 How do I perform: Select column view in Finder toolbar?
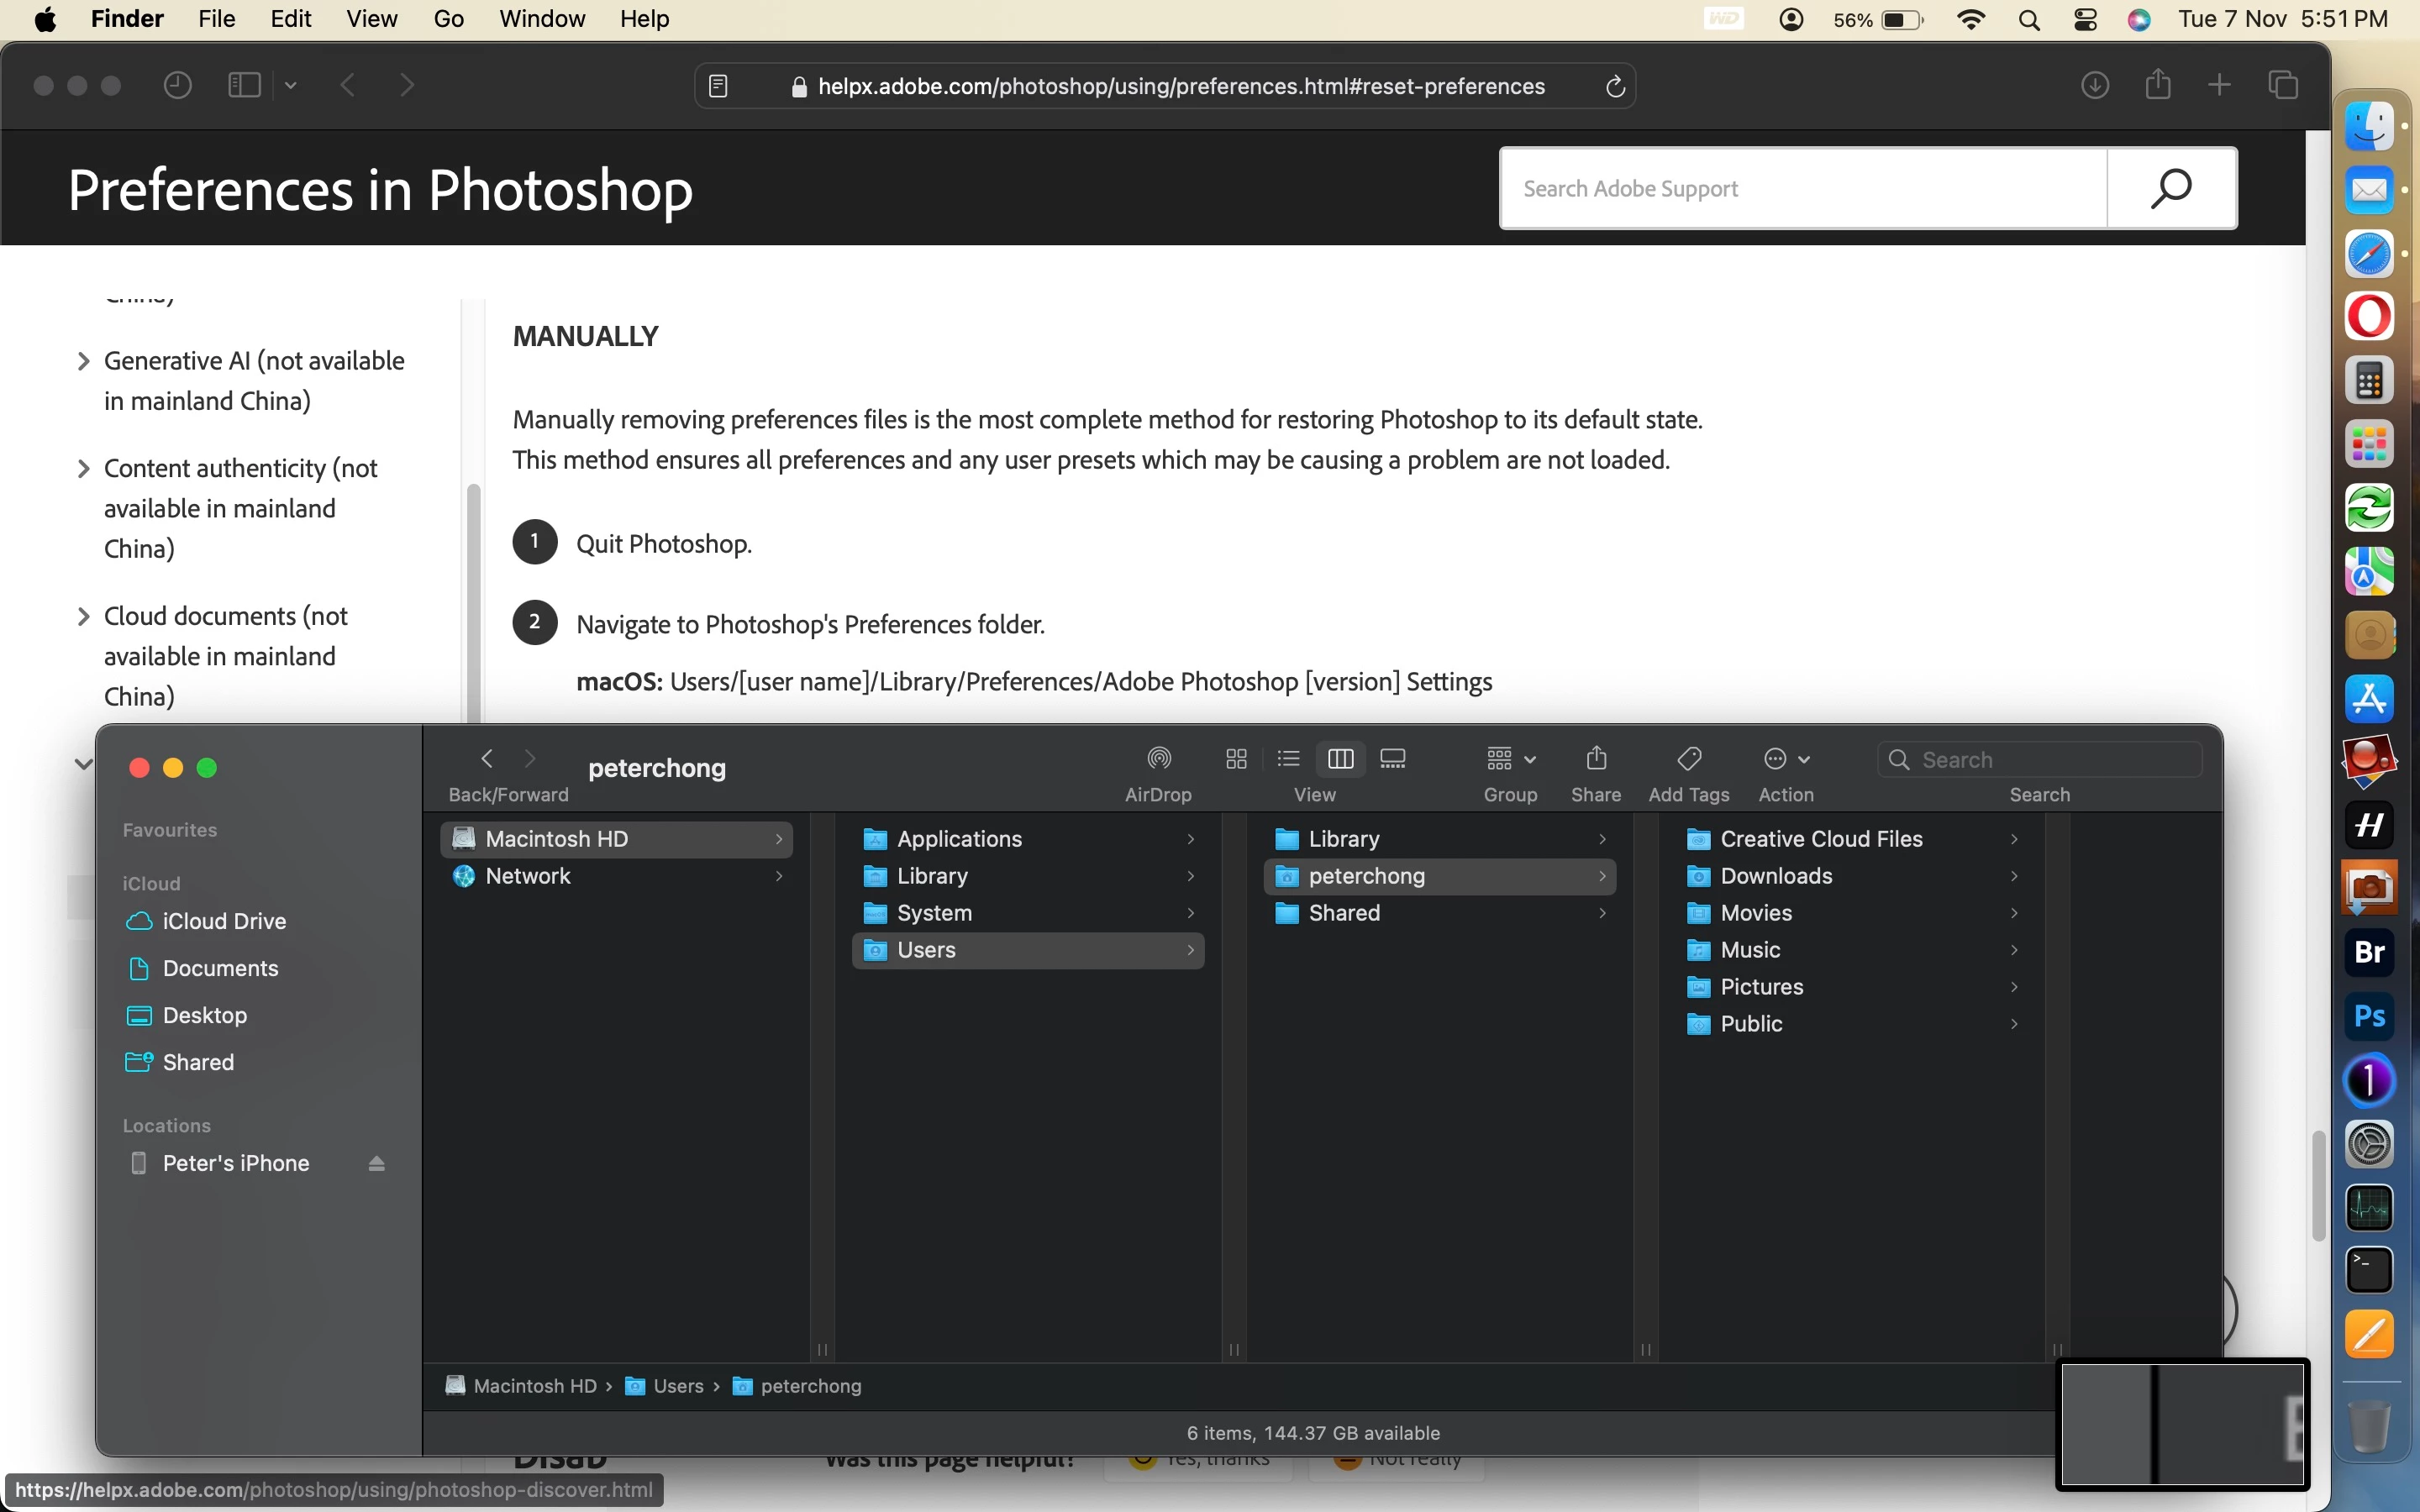click(x=1340, y=759)
